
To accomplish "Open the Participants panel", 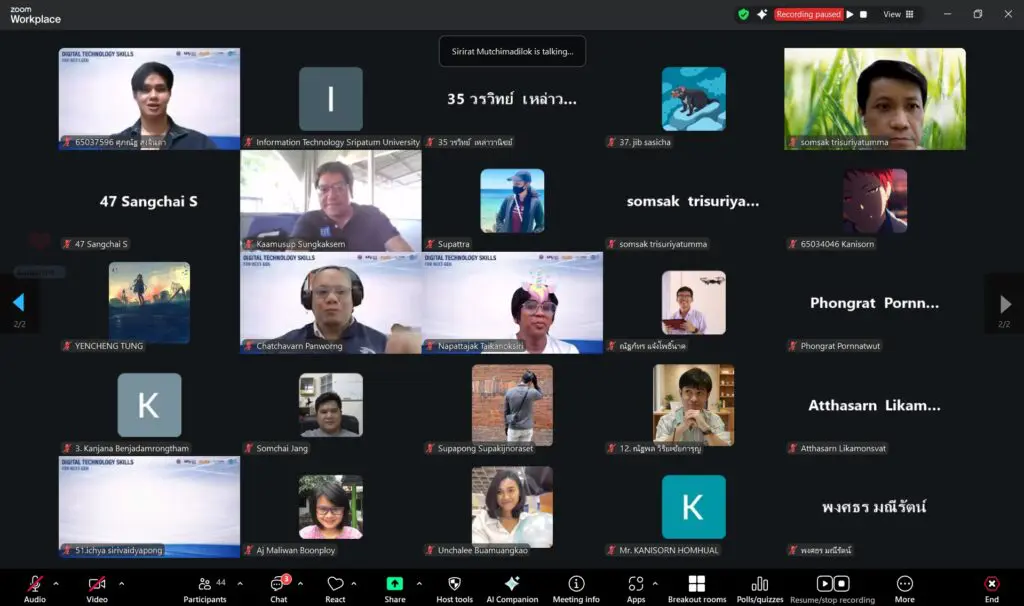I will (x=205, y=586).
